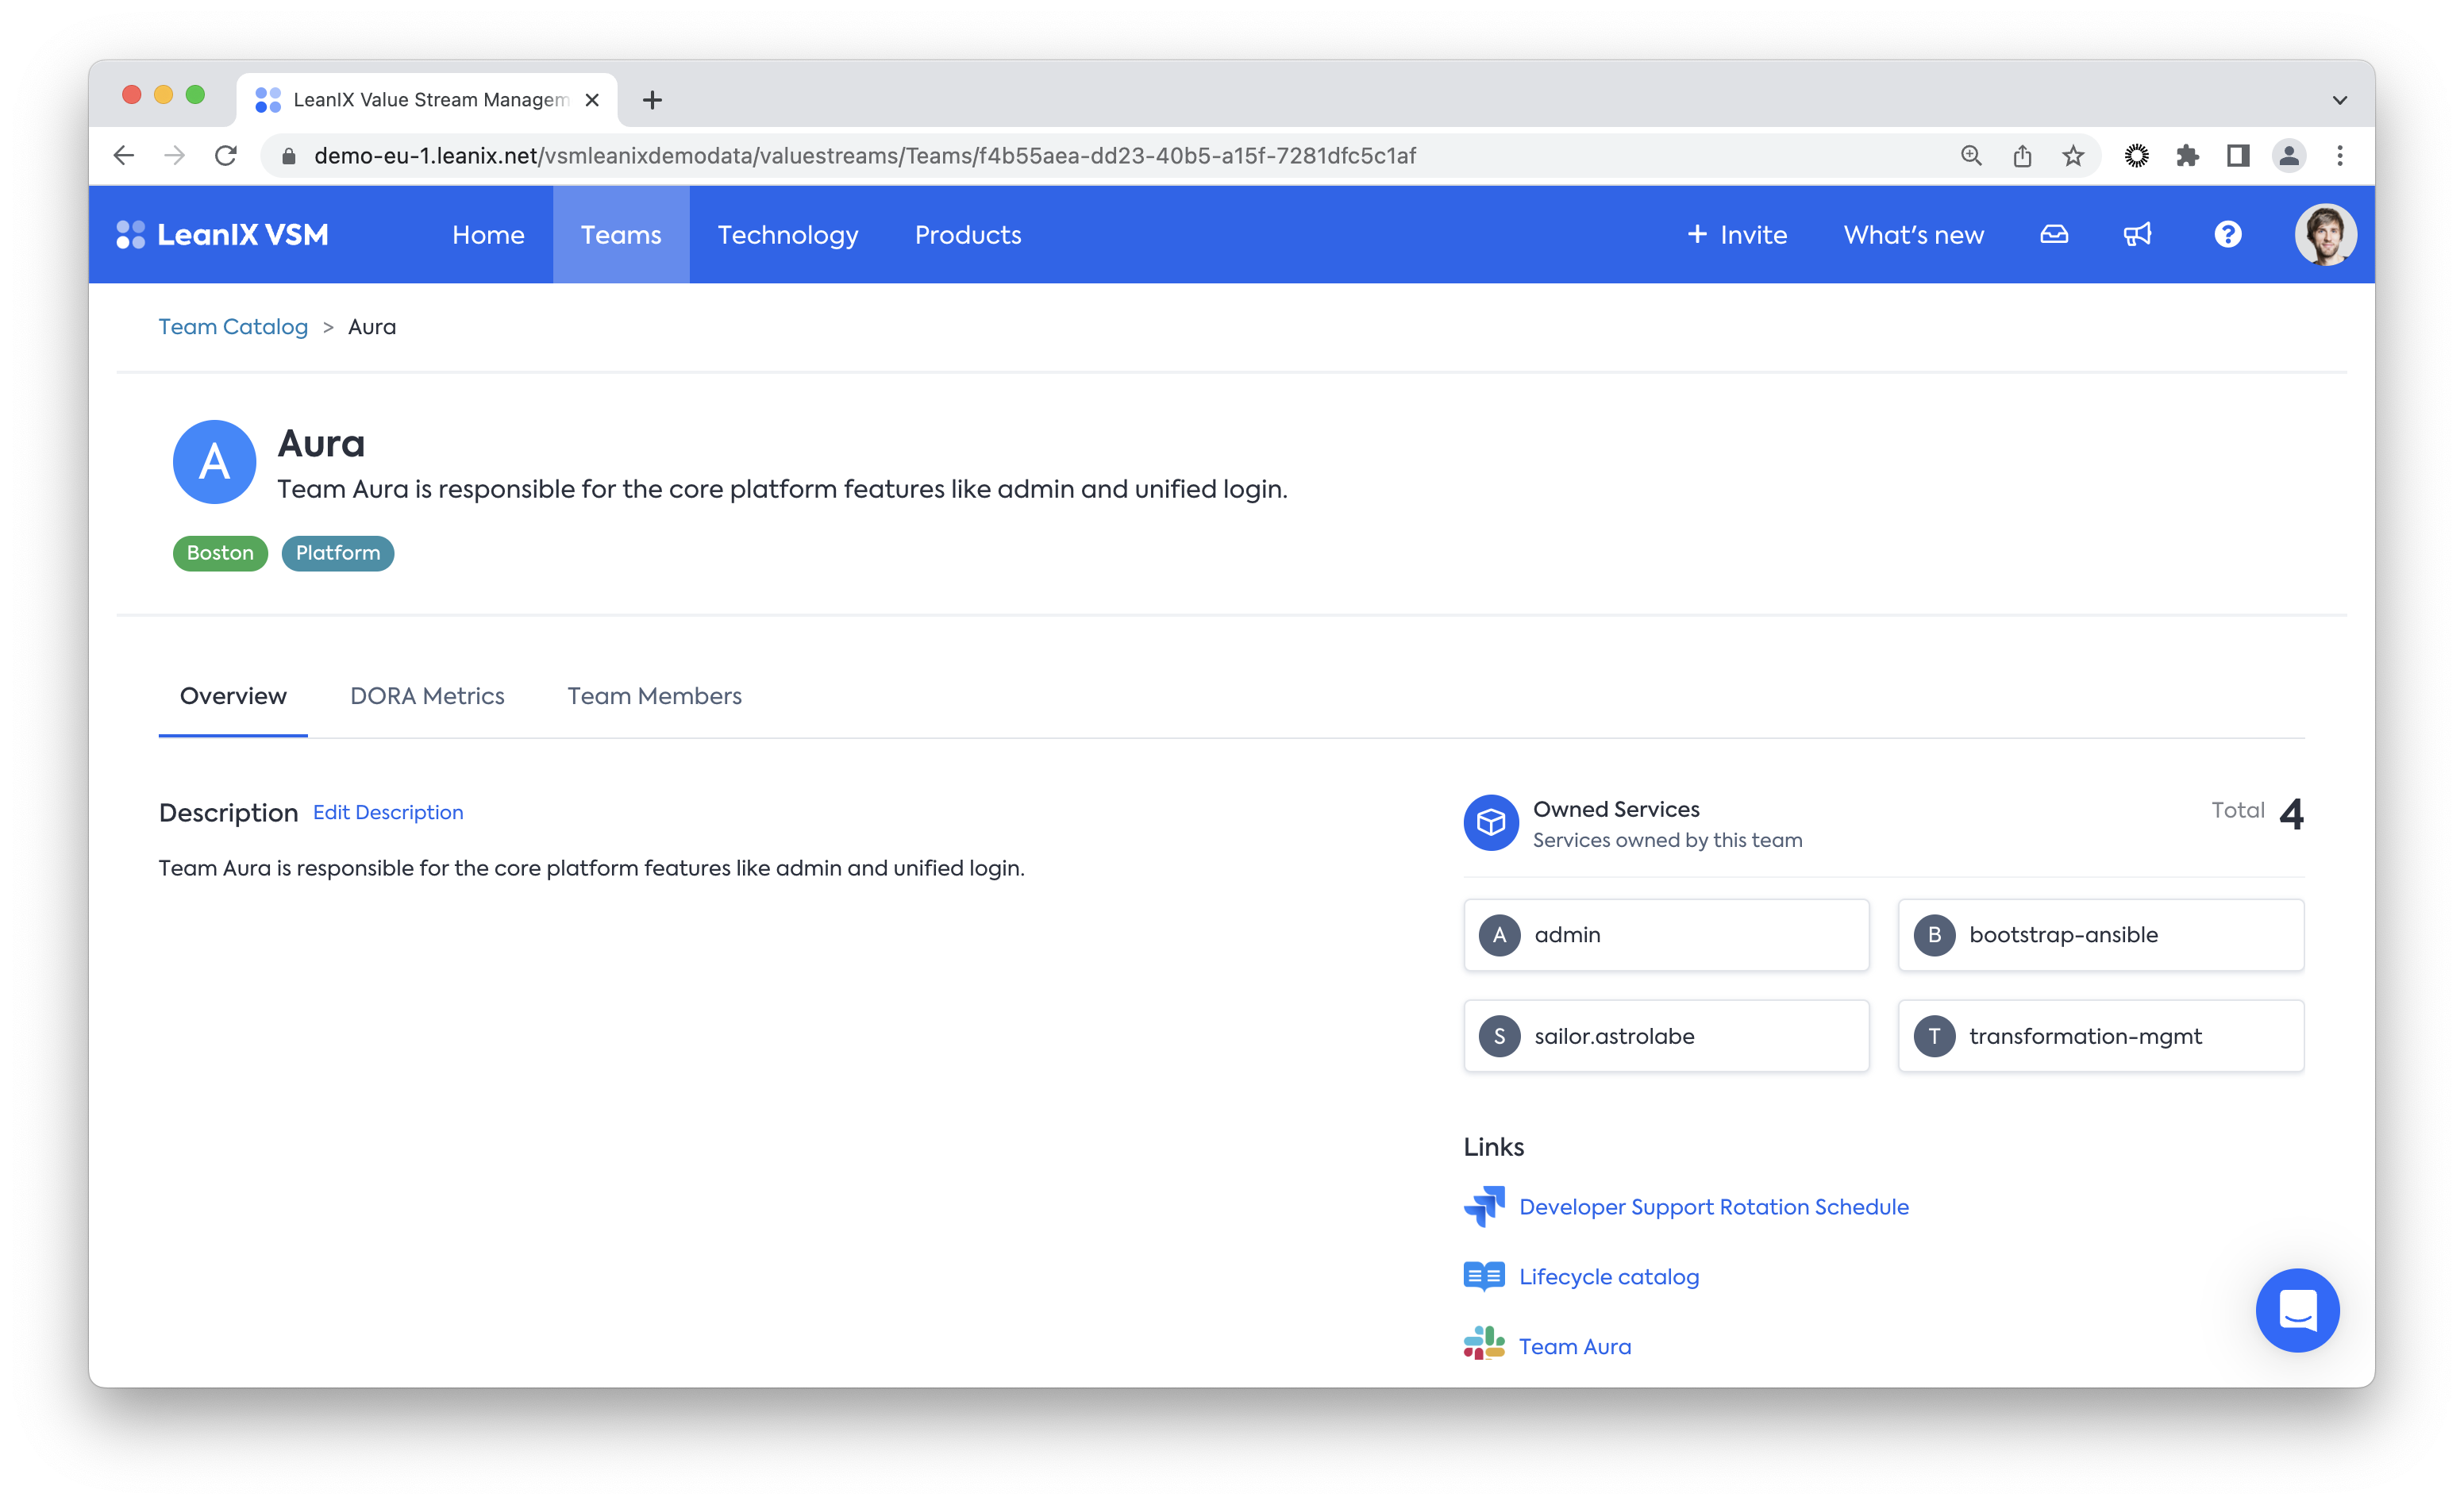Viewport: 2464px width, 1505px height.
Task: Open the help question mark icon
Action: pyautogui.click(x=2227, y=234)
